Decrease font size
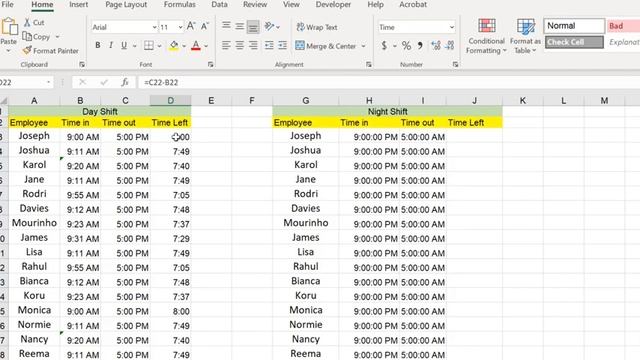The width and height of the screenshot is (640, 360). click(x=205, y=27)
